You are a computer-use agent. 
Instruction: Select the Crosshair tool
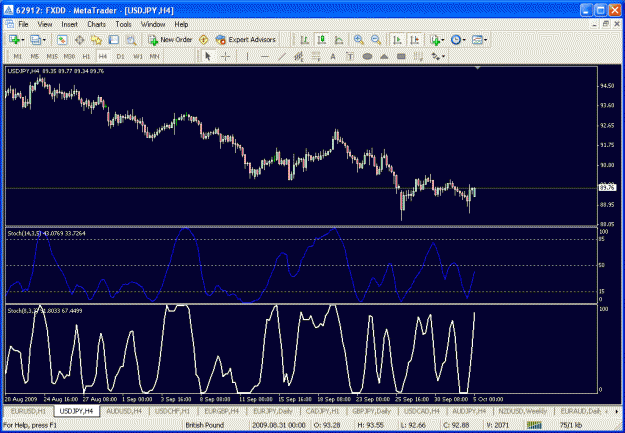[x=225, y=57]
